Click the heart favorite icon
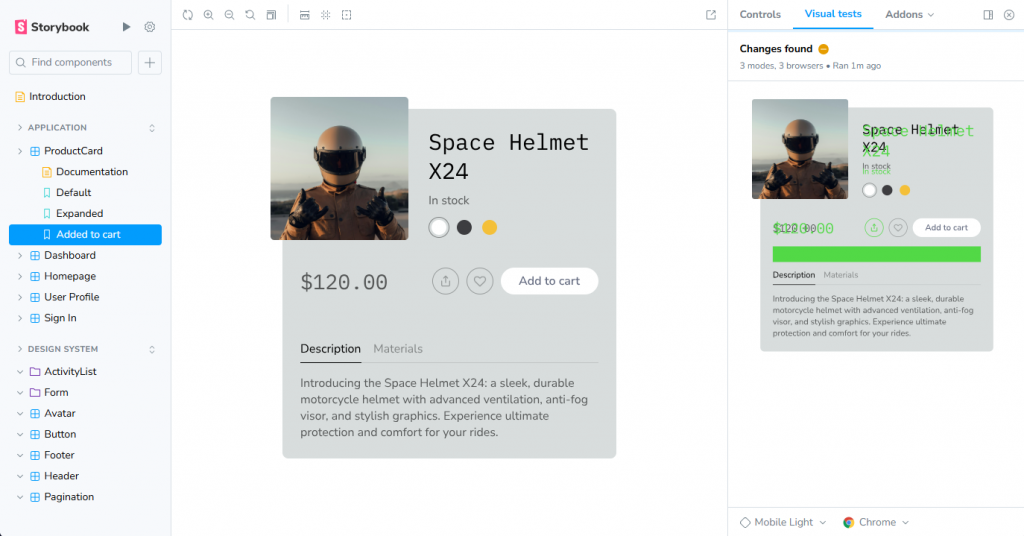Screen dimensions: 1024x536 480,281
